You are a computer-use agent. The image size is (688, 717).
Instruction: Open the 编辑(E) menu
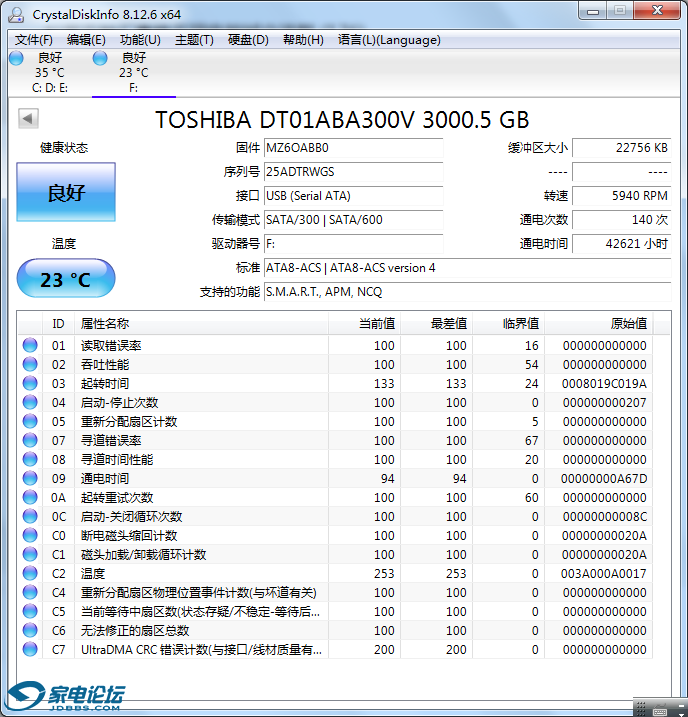tap(86, 40)
